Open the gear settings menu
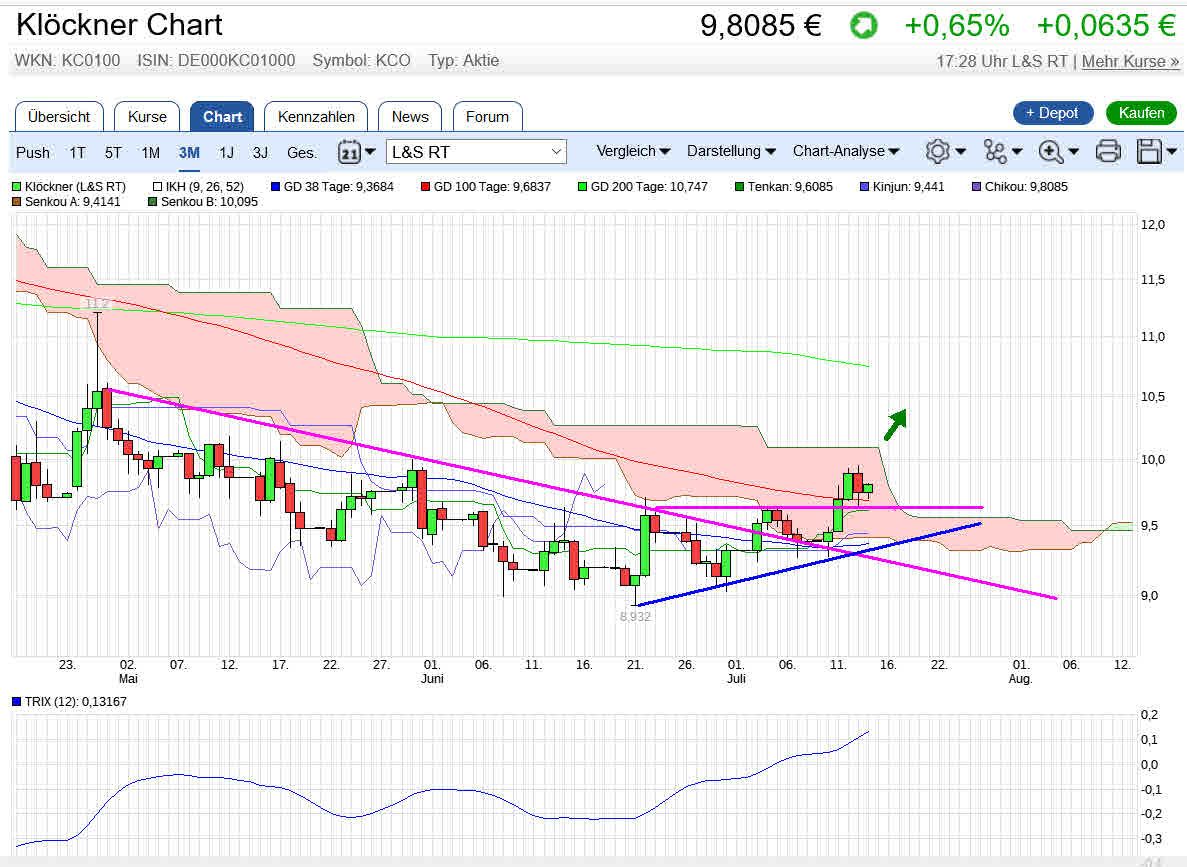Image resolution: width=1187 pixels, height=867 pixels. pyautogui.click(x=937, y=152)
